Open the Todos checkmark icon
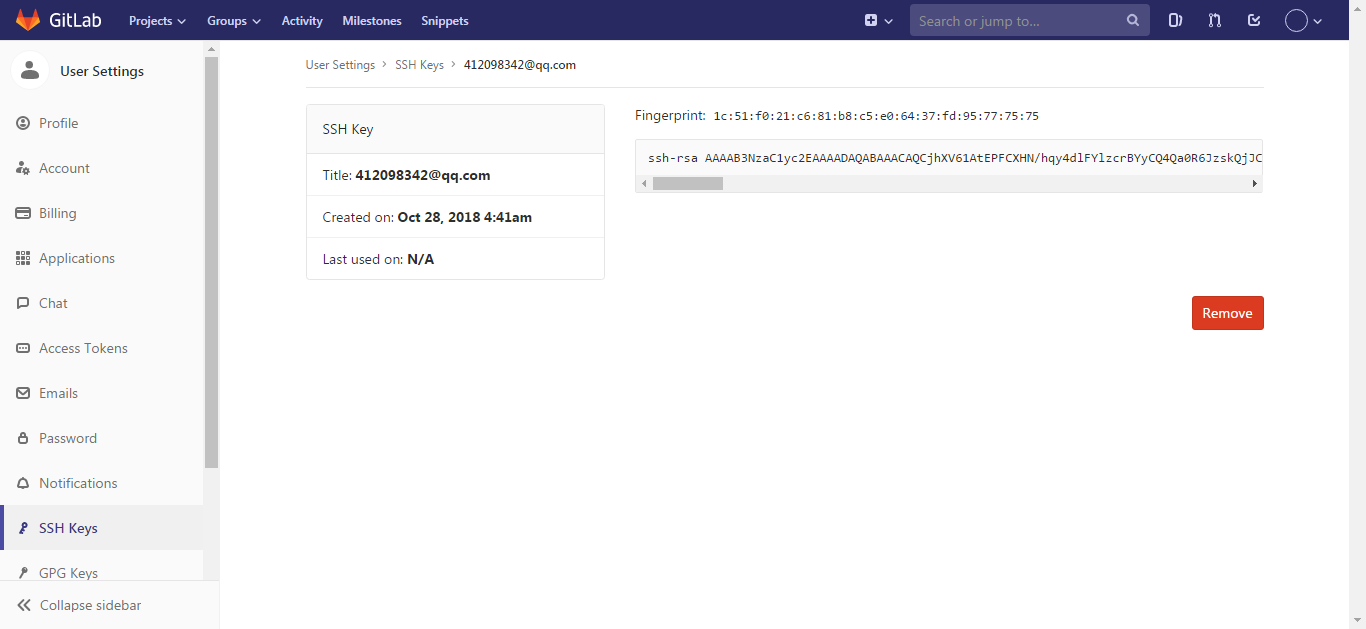 pos(1254,20)
